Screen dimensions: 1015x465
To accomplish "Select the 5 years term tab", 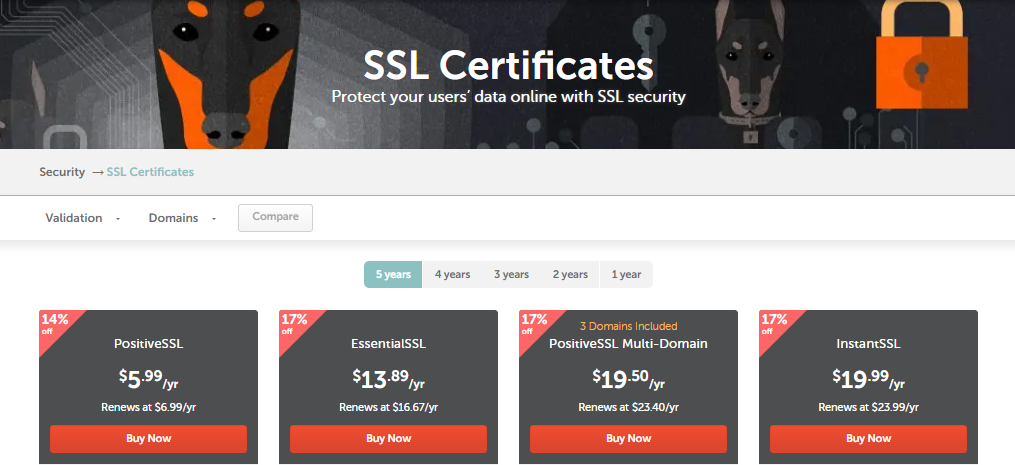I will click(x=393, y=275).
